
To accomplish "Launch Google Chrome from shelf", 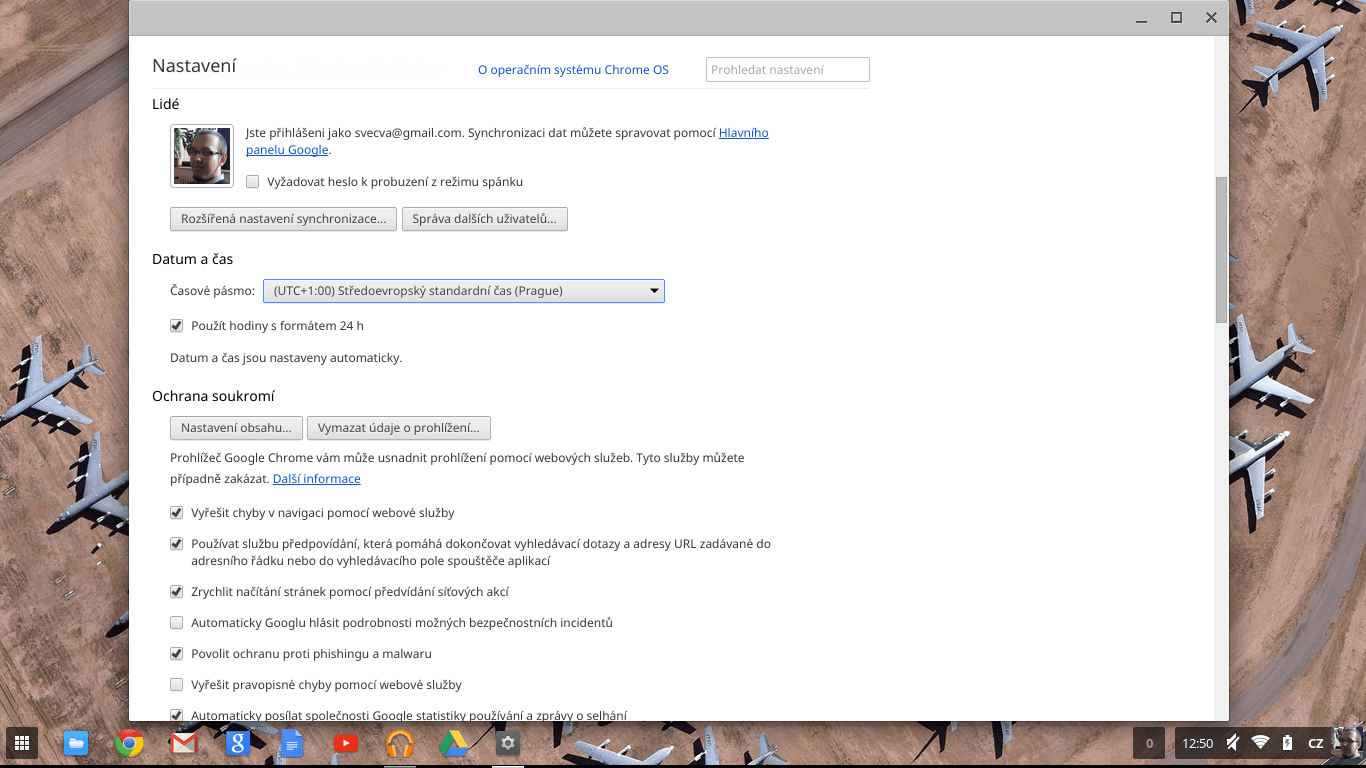I will click(x=129, y=743).
